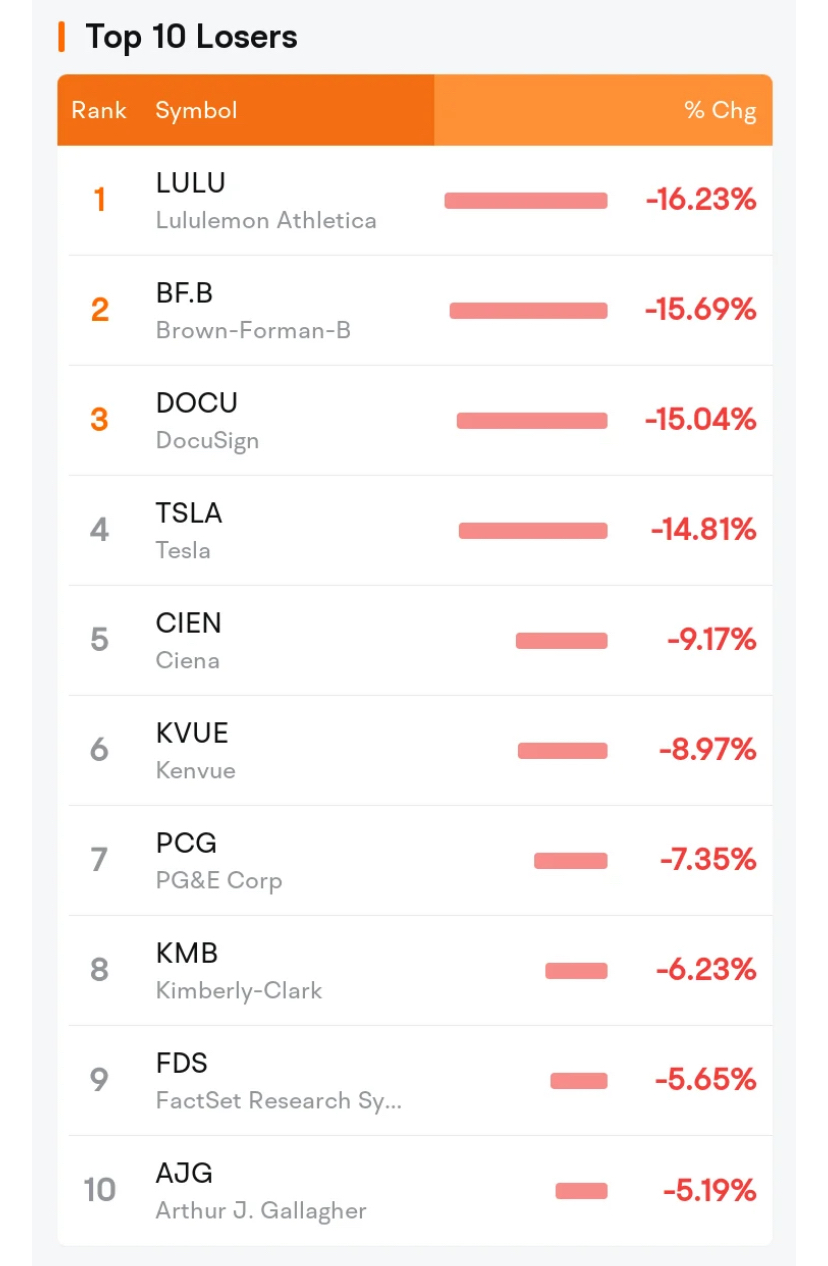Open PCG PG&E Corp details
The image size is (828, 1266).
click(x=414, y=860)
